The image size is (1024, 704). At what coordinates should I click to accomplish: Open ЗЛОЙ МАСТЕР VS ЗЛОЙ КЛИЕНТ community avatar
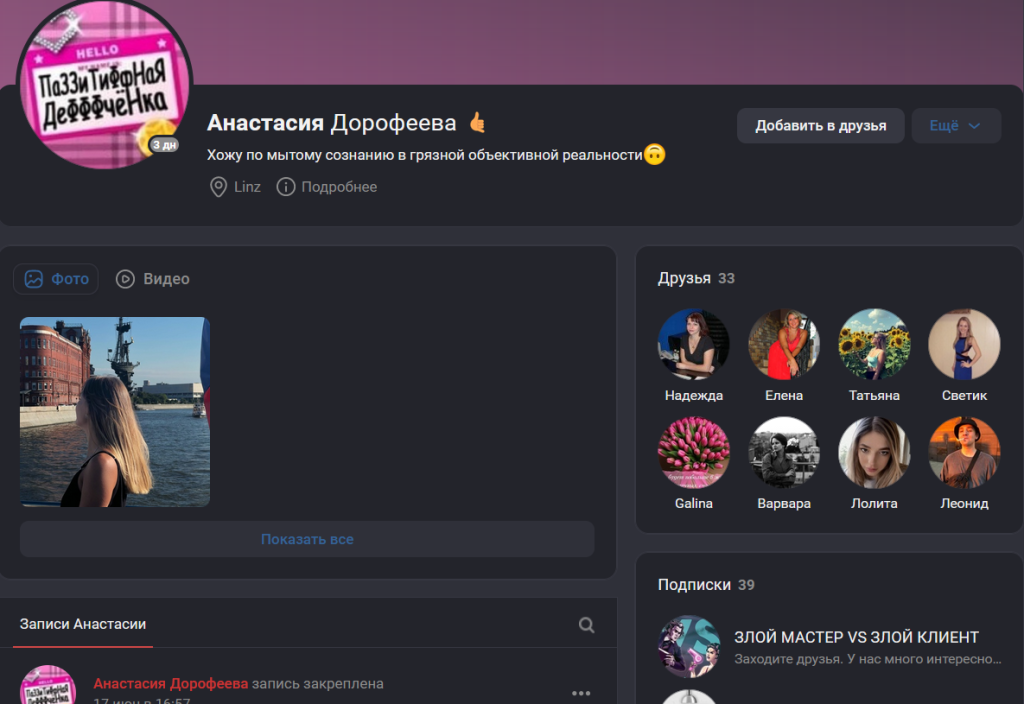[688, 647]
